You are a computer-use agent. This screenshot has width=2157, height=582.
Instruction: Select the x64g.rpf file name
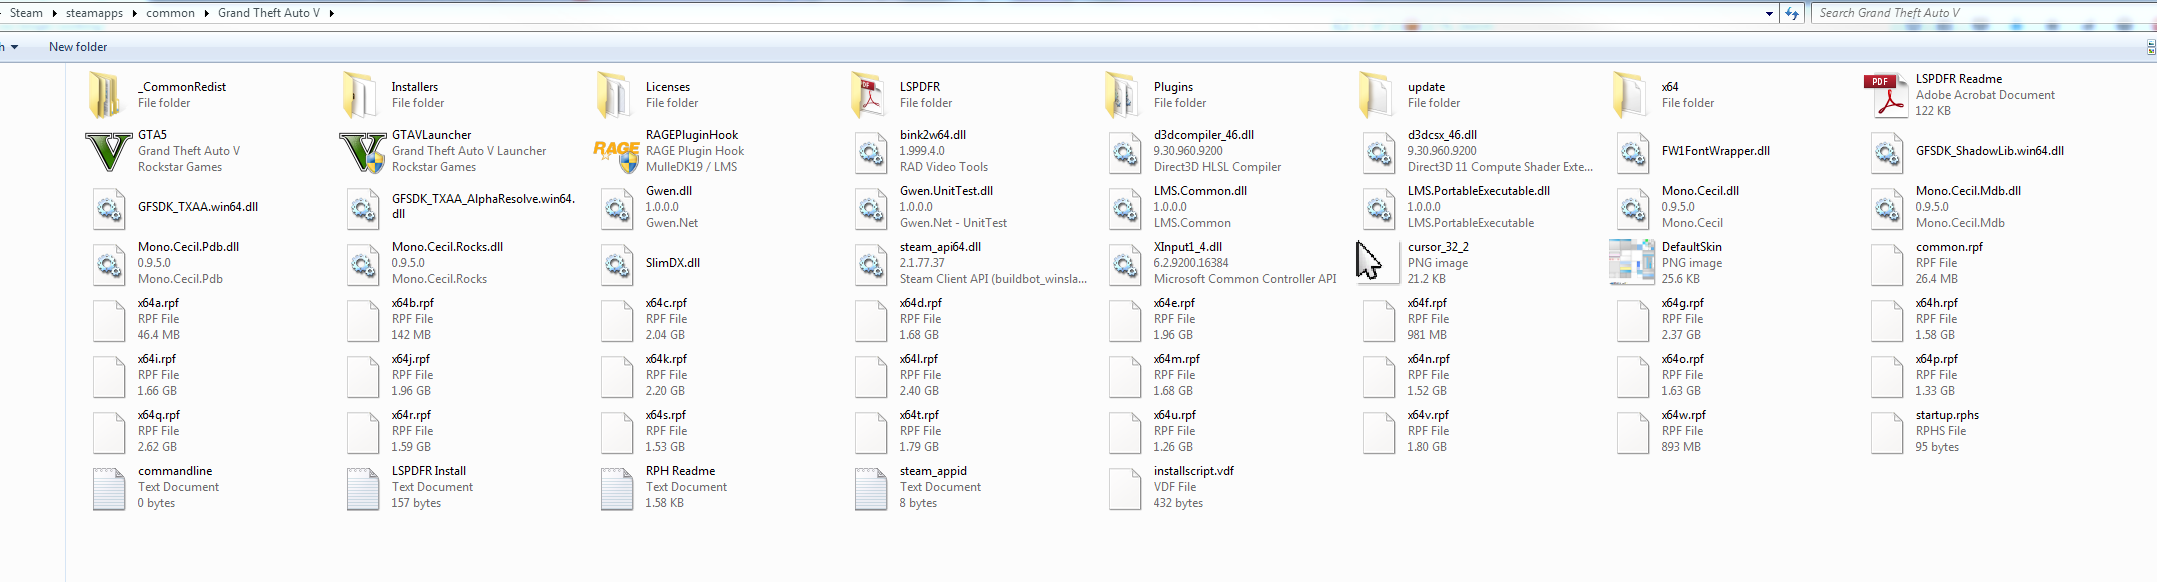click(x=1683, y=303)
